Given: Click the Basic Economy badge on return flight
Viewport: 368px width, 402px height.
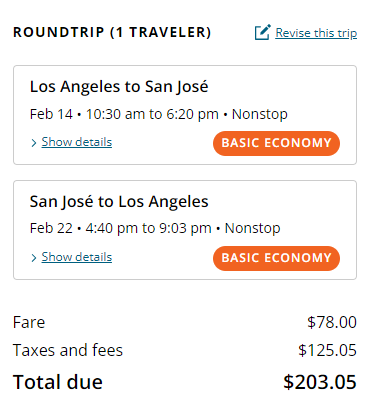Looking at the screenshot, I should coord(276,258).
